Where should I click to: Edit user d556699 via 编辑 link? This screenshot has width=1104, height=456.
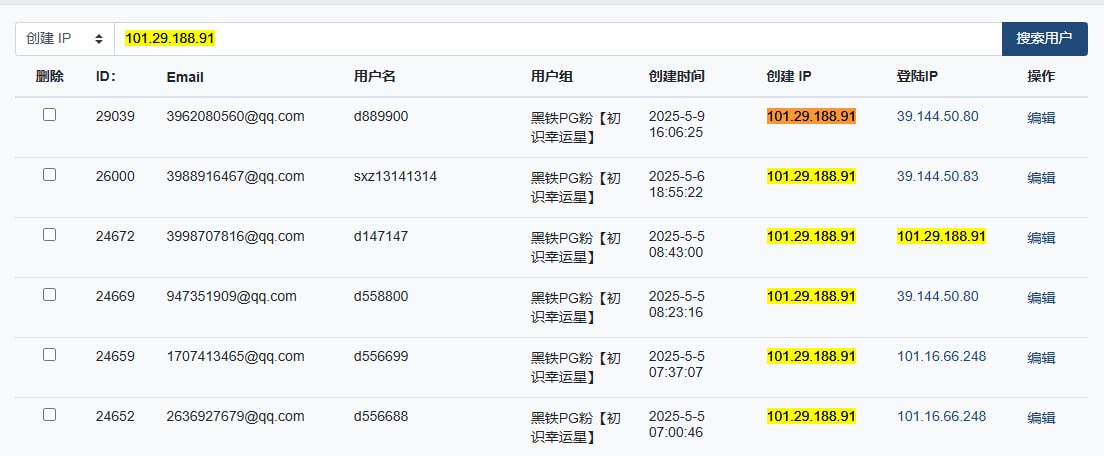pyautogui.click(x=1041, y=357)
